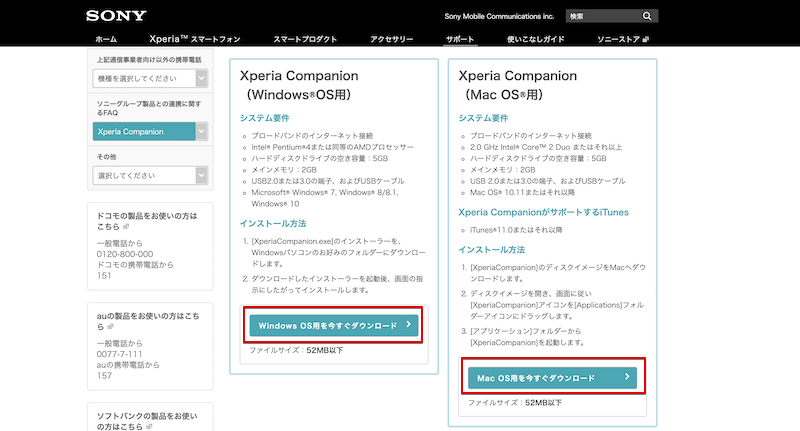Expand the Xperia Companion FAQ dropdown
This screenshot has width=800, height=431.
pos(150,131)
